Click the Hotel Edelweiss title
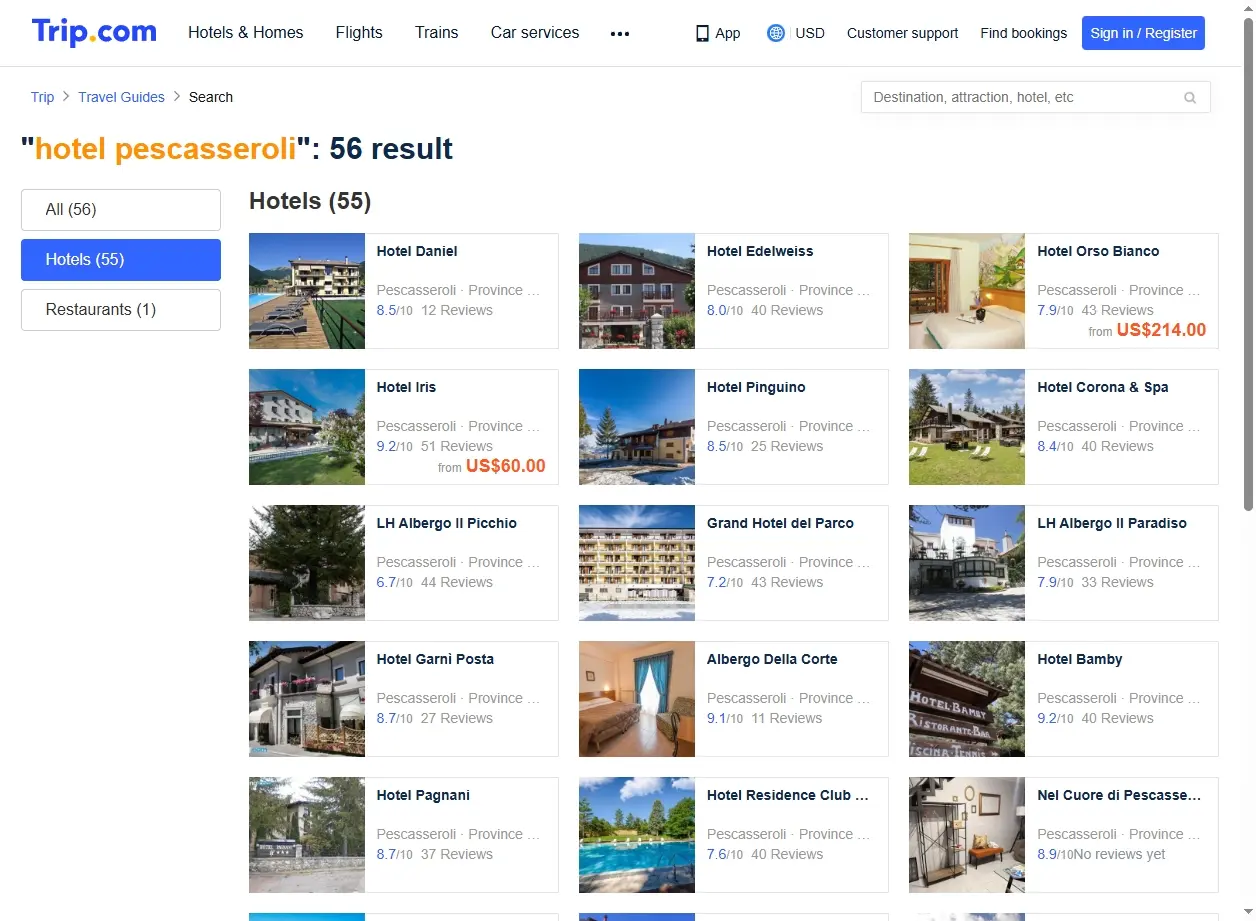Viewport: 1256px width, 921px height. [x=760, y=251]
